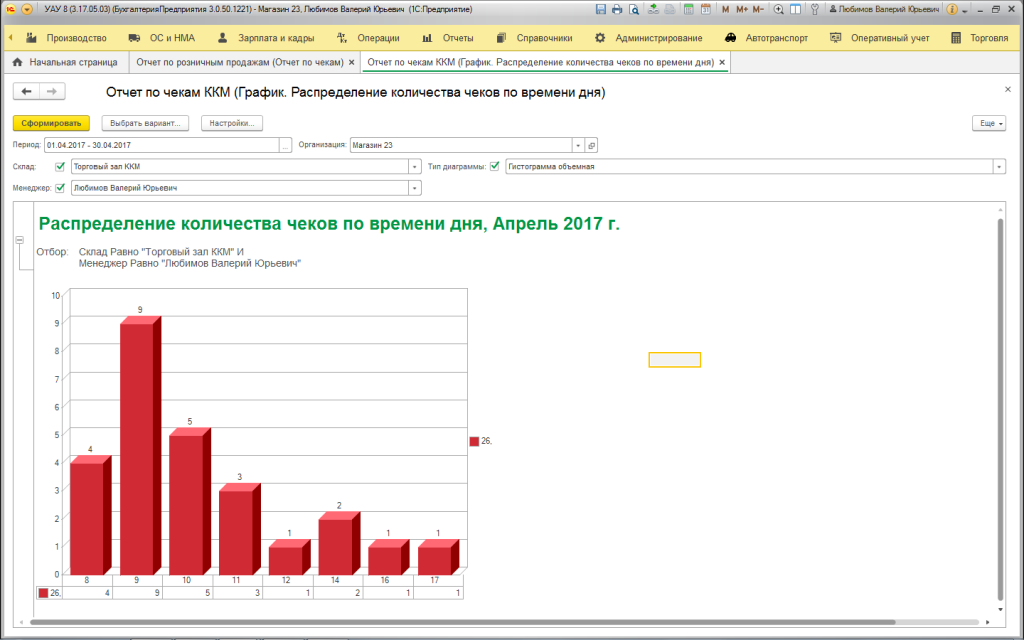Switch to Отчет по розничным продажам tab
The width and height of the screenshot is (1024, 640).
click(x=240, y=63)
